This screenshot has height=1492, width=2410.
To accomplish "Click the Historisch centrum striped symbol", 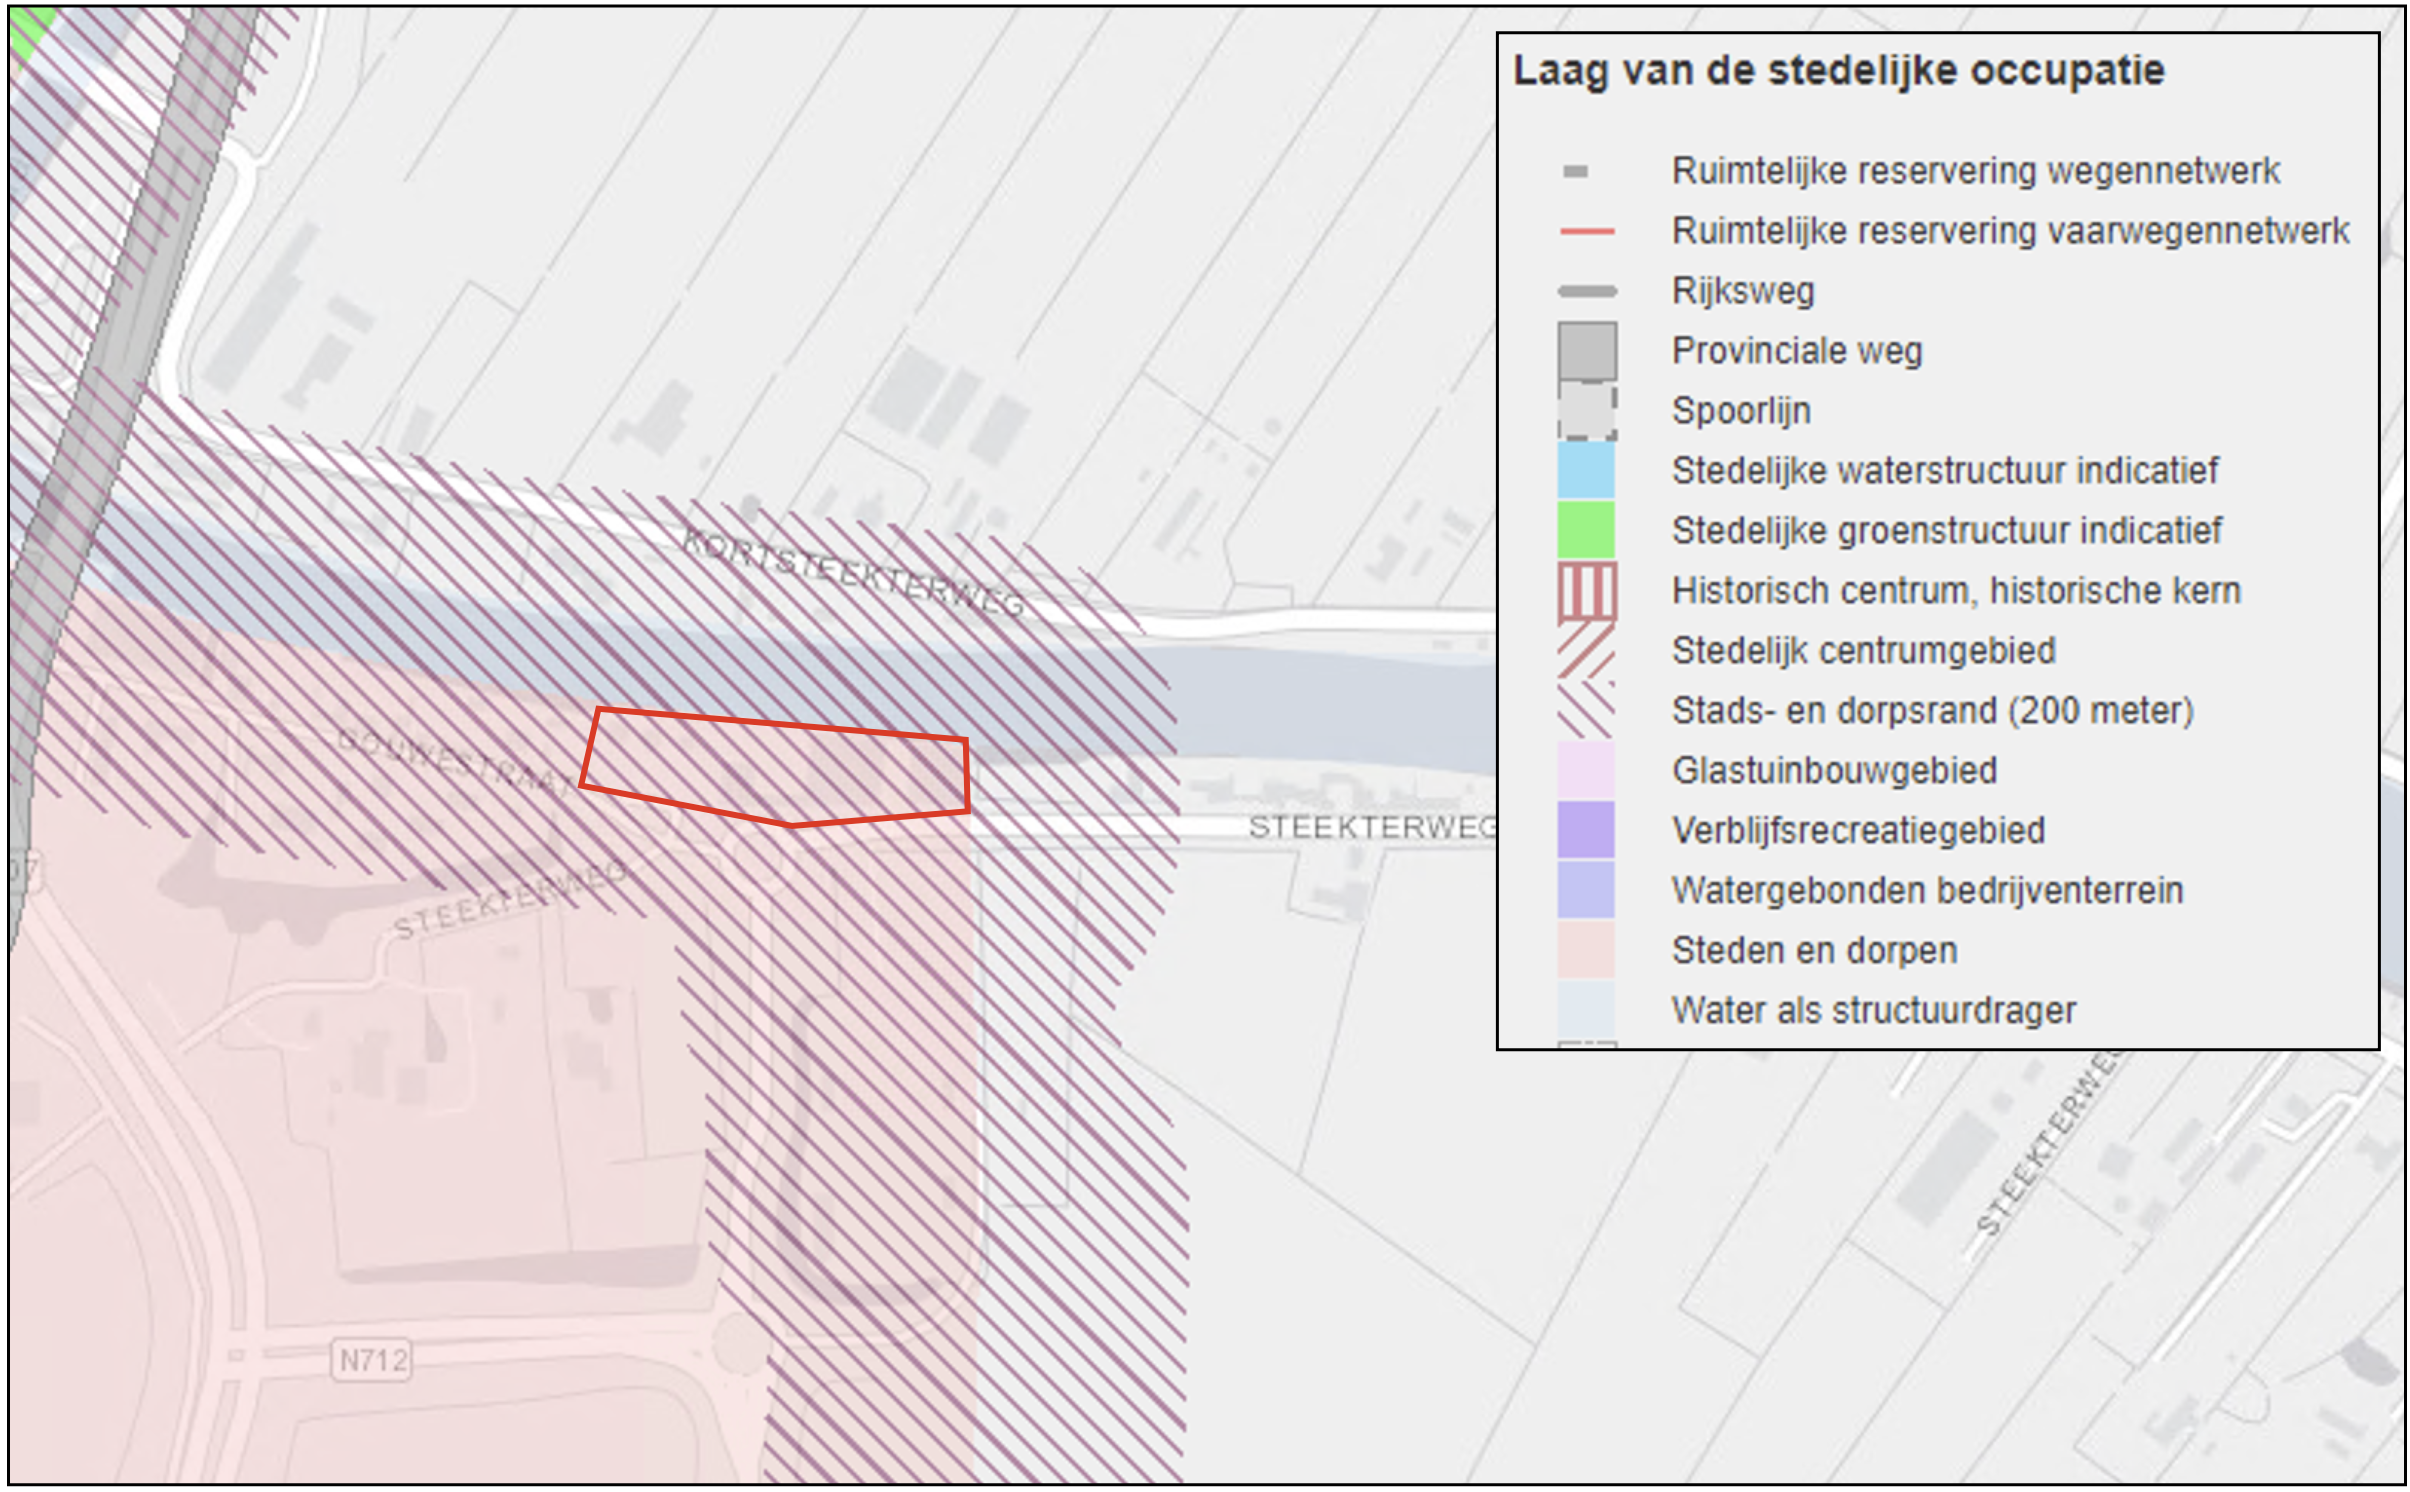I will [1586, 590].
